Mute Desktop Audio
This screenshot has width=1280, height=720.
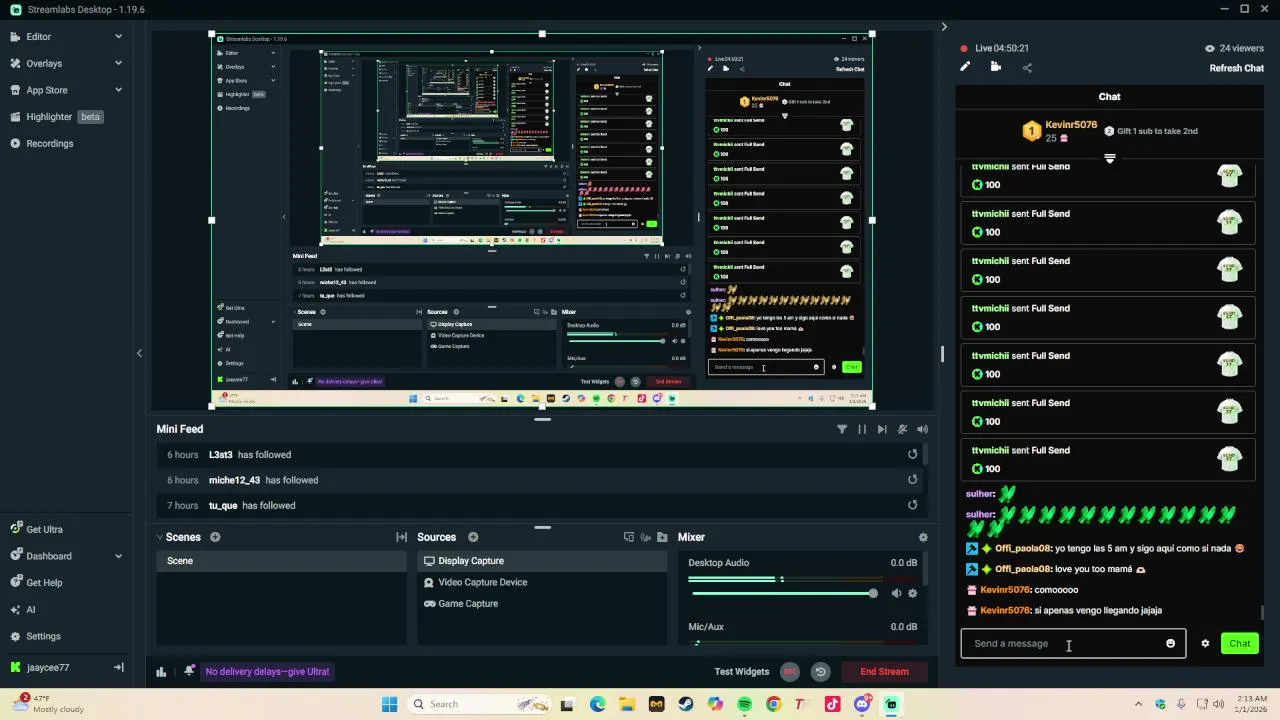point(896,593)
